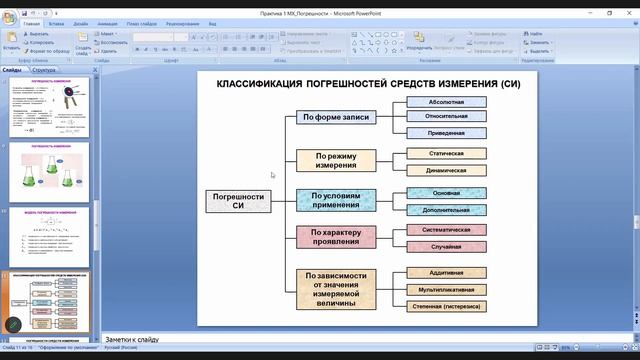This screenshot has width=640, height=360.
Task: Toggle align text left in paragraph group
Action: pyautogui.click(x=225, y=49)
